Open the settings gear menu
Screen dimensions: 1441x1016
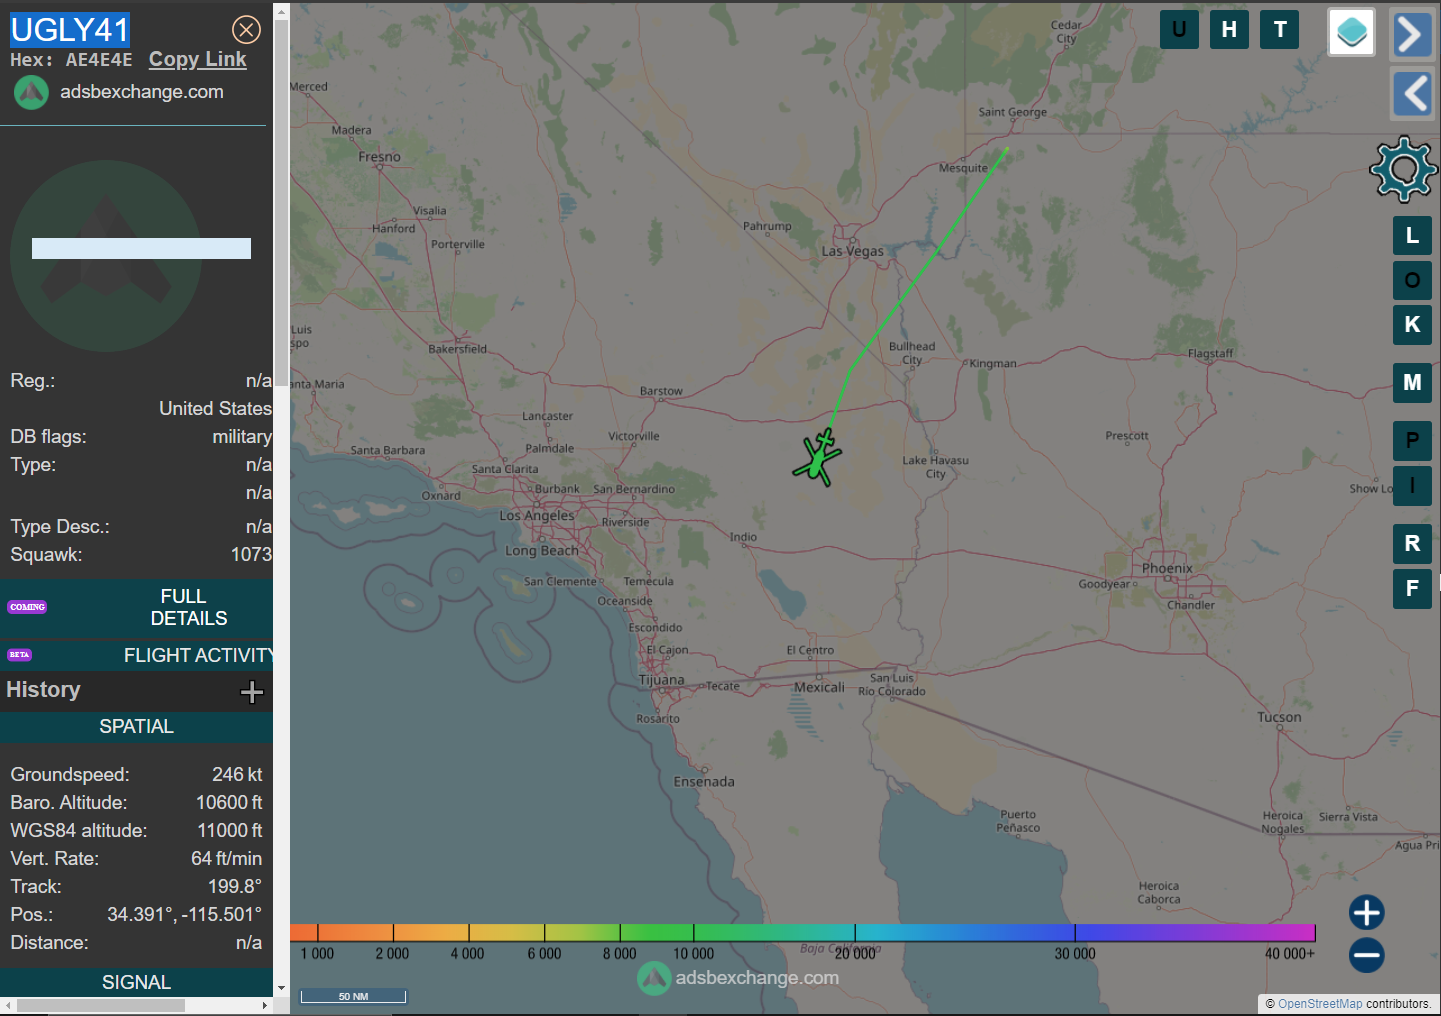[x=1404, y=170]
